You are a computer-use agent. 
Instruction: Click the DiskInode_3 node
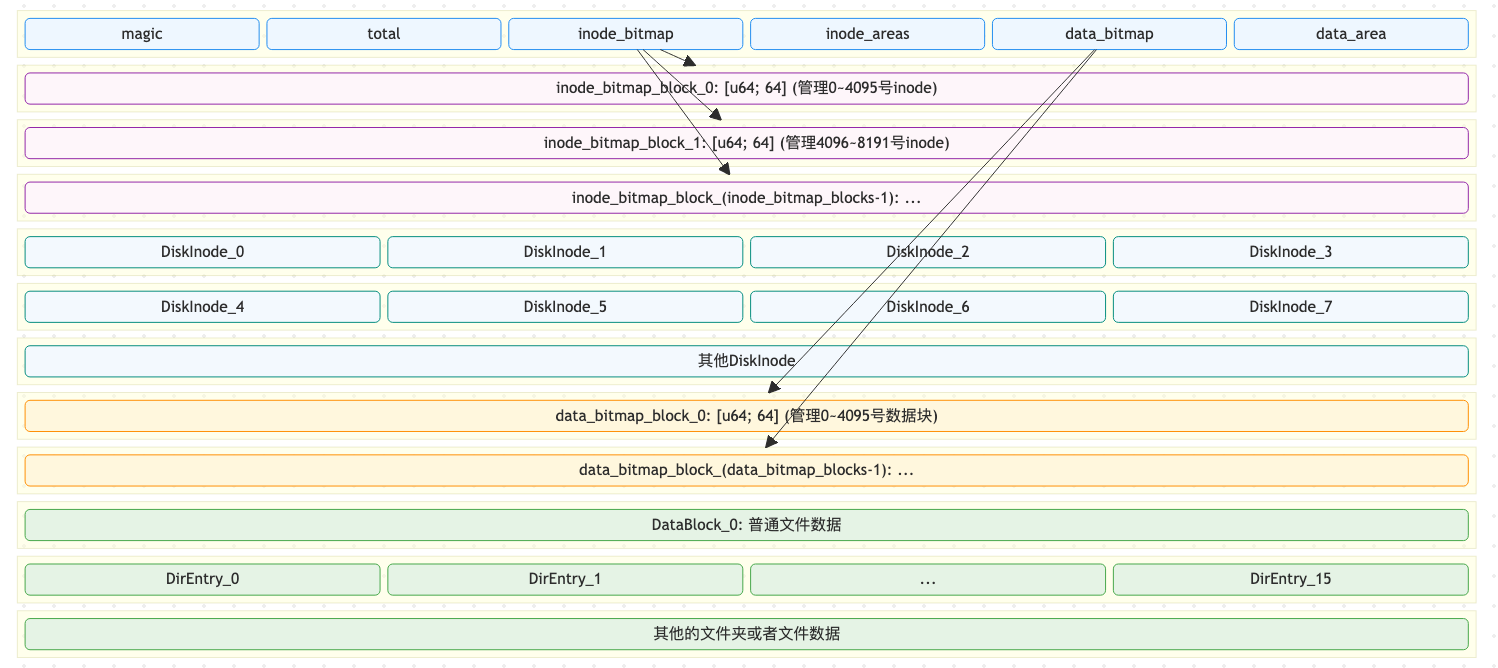(x=1290, y=252)
